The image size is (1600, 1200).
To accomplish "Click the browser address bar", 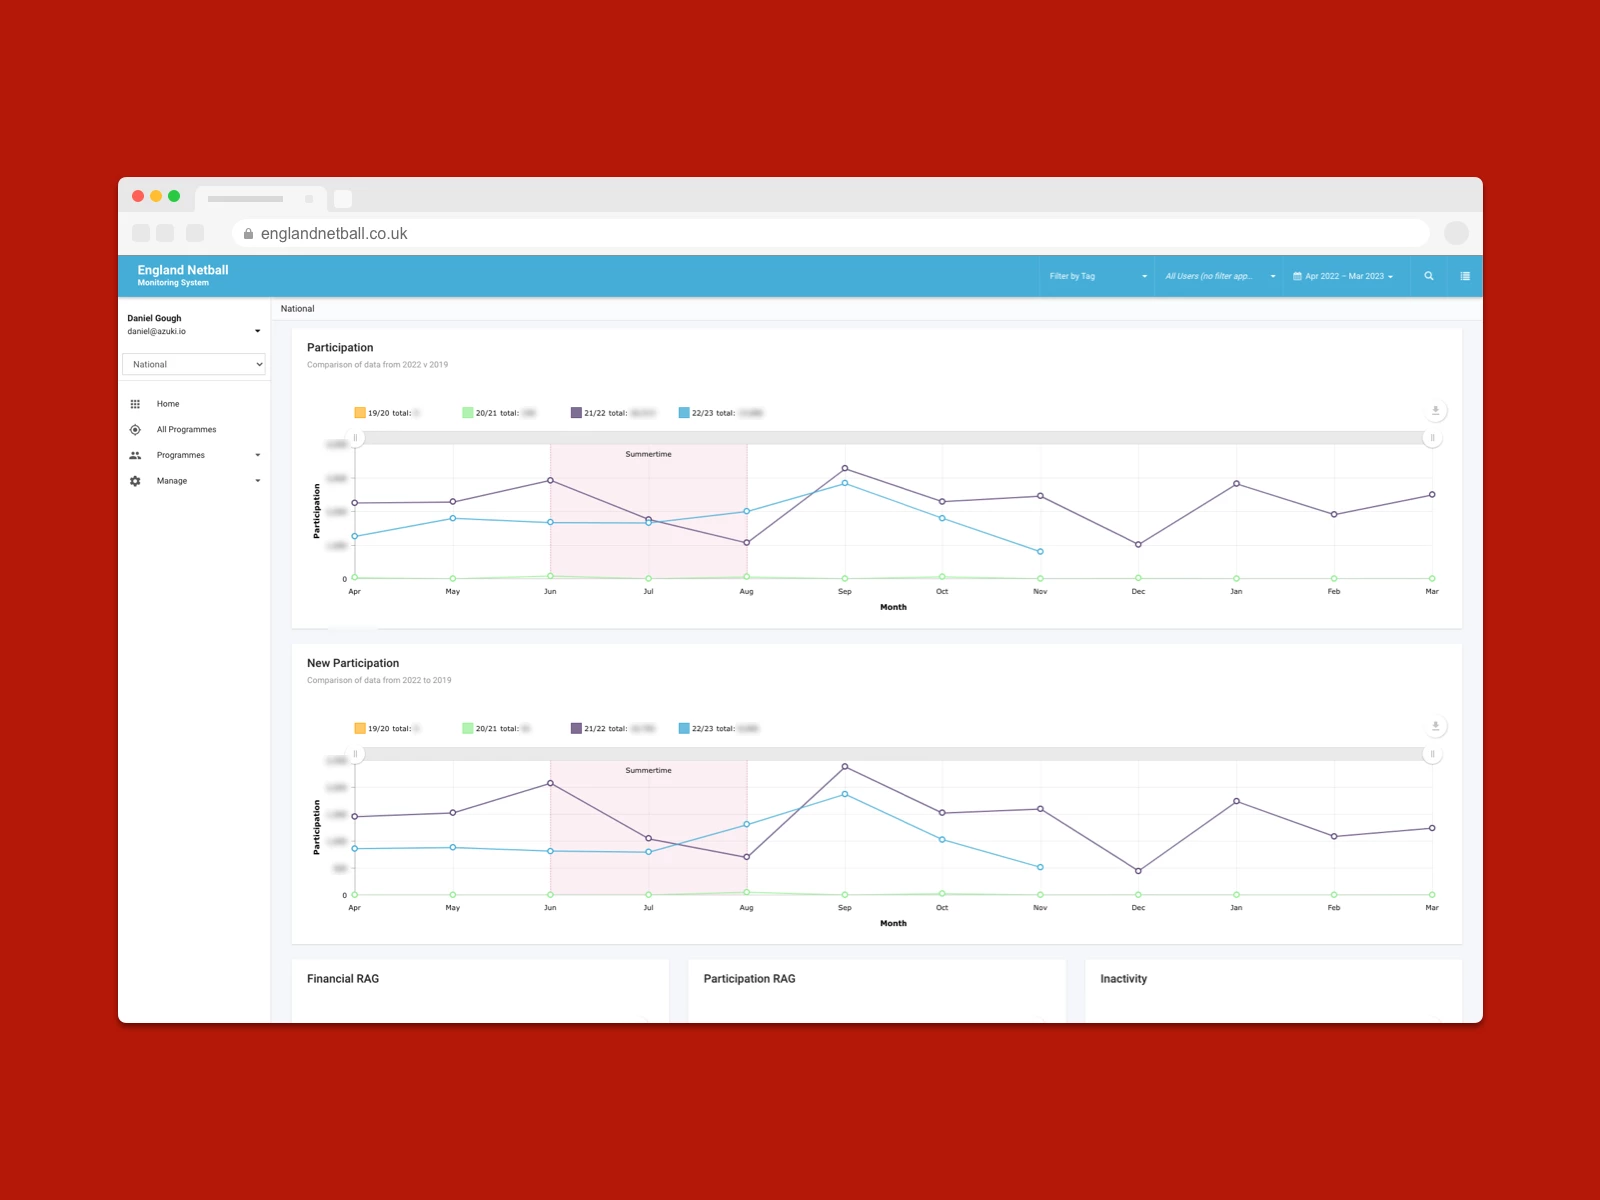I will coord(830,233).
